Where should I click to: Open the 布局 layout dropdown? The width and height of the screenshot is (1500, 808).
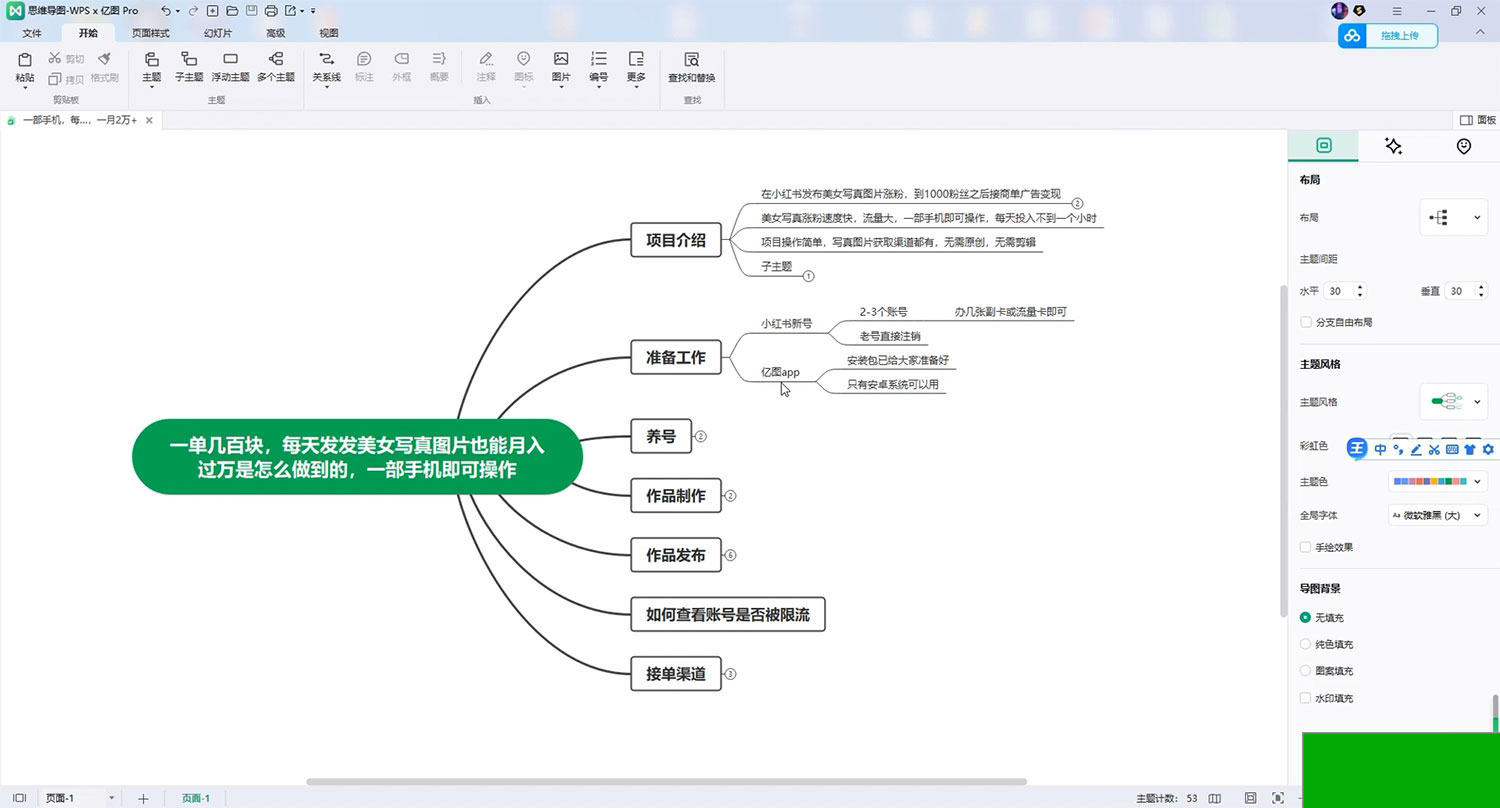(x=1454, y=217)
